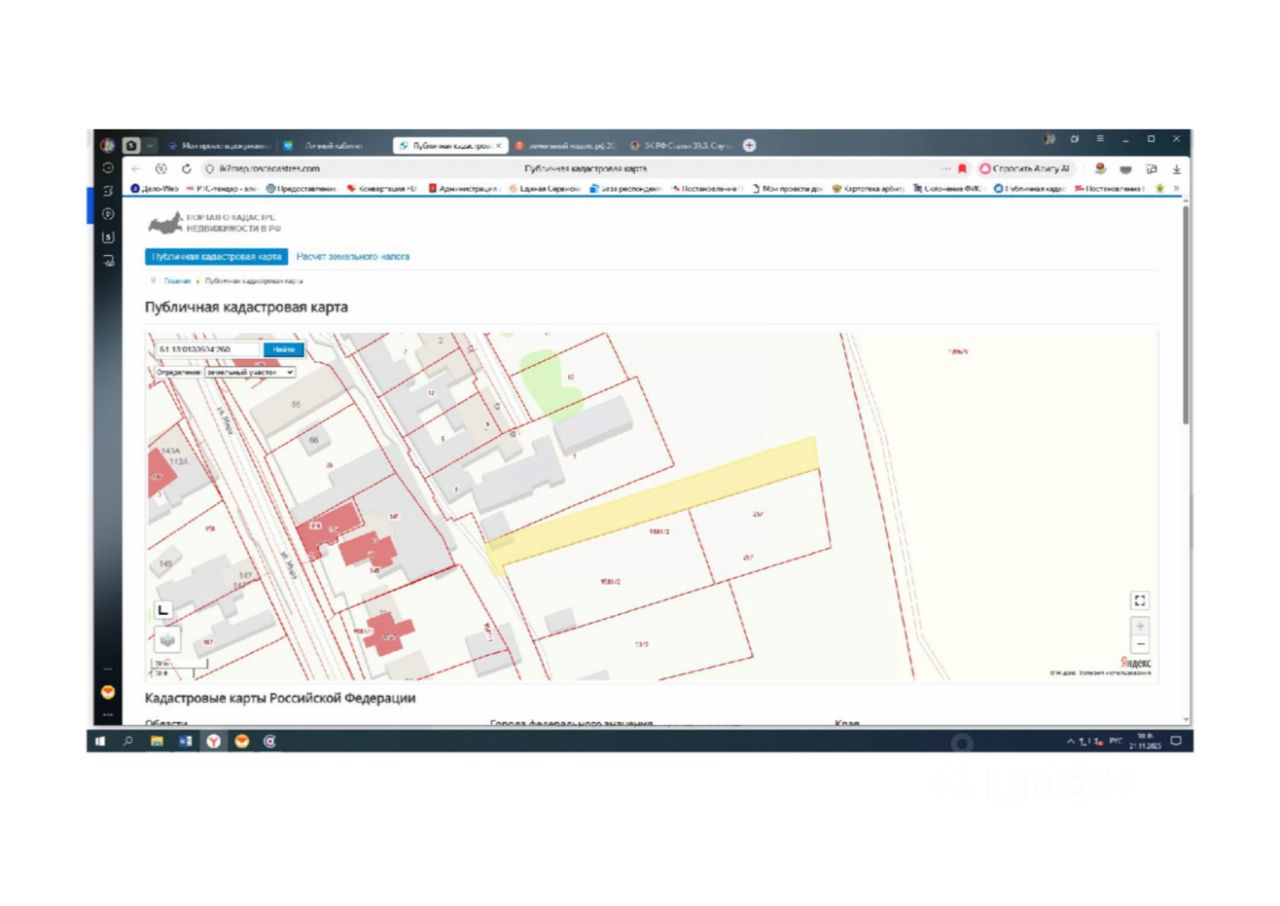The height and width of the screenshot is (906, 1280).
Task: Zoom out the map with minus button
Action: click(x=1140, y=645)
